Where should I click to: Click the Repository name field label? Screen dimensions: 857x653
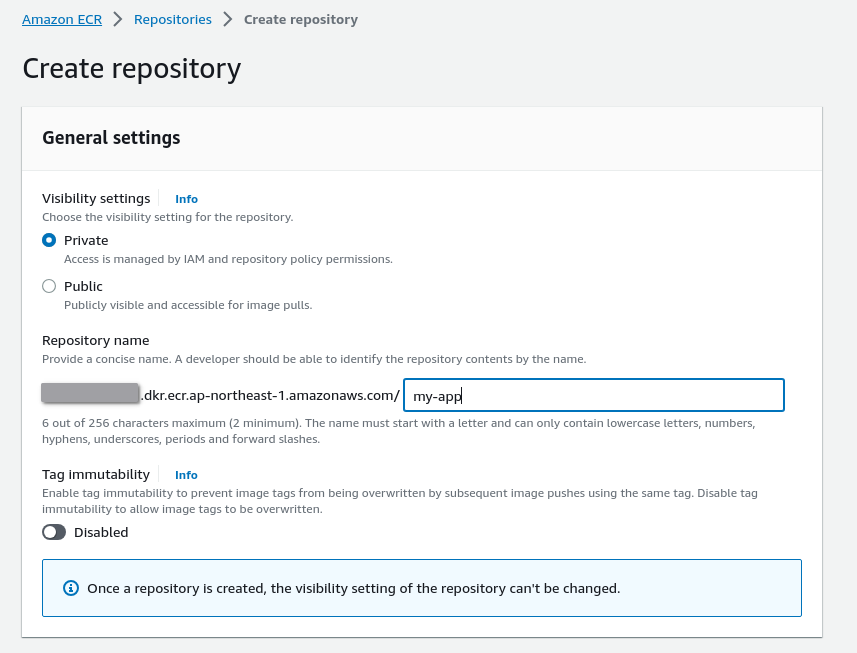tap(95, 341)
